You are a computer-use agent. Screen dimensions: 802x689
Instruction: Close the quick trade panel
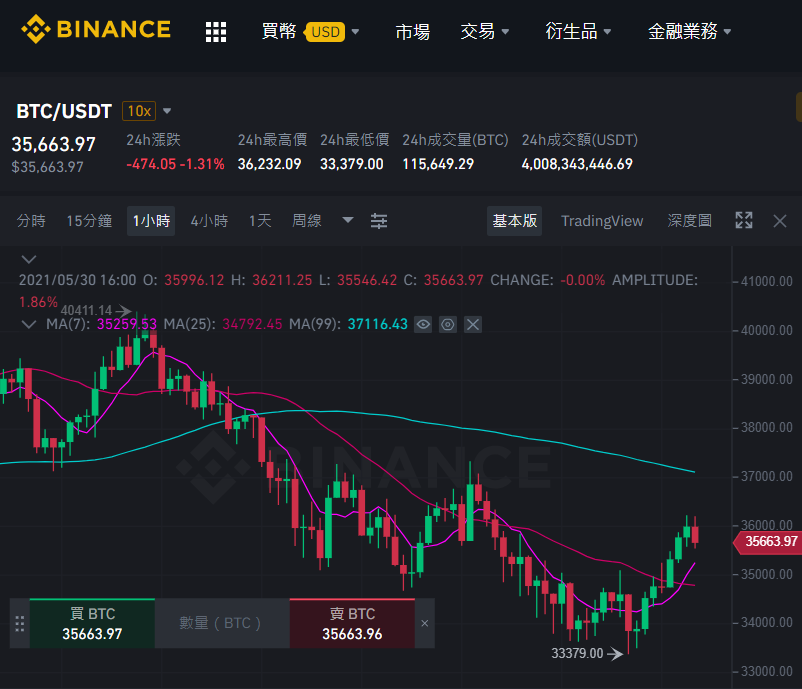coord(425,623)
